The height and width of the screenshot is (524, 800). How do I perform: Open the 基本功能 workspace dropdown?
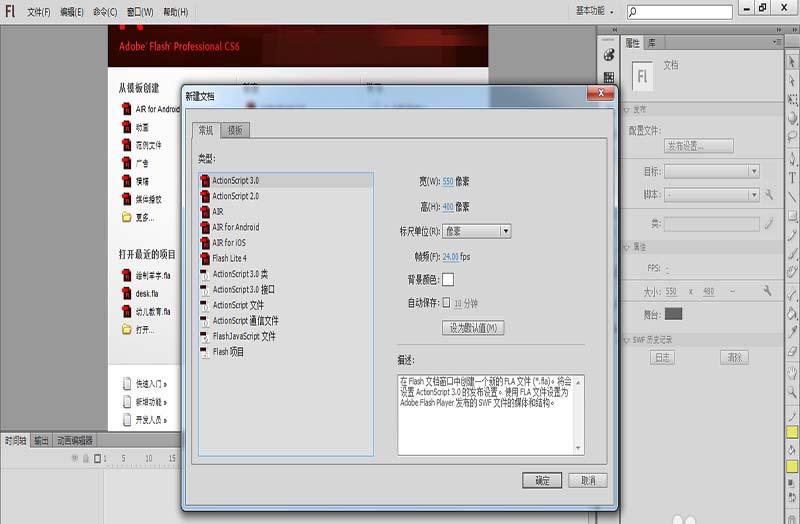click(x=594, y=11)
